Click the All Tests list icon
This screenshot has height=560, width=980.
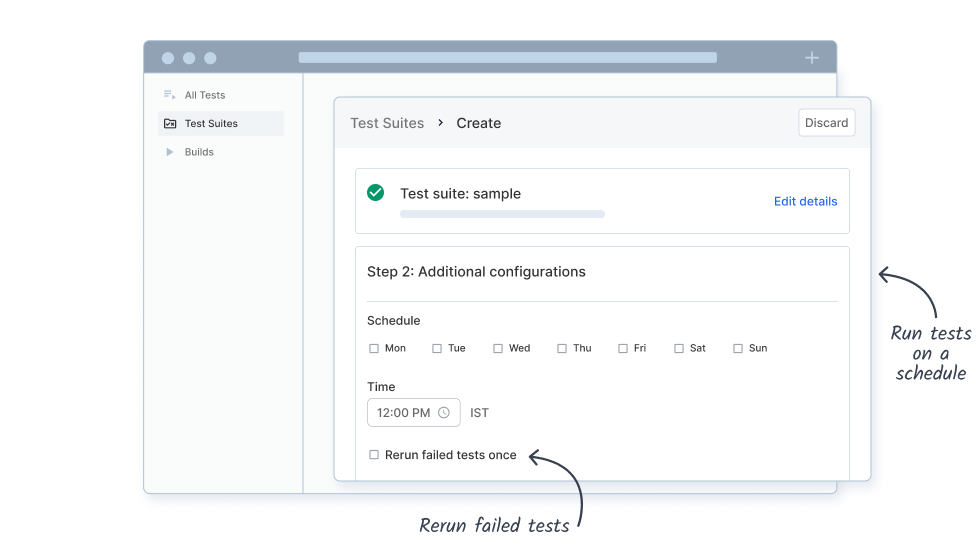[169, 95]
